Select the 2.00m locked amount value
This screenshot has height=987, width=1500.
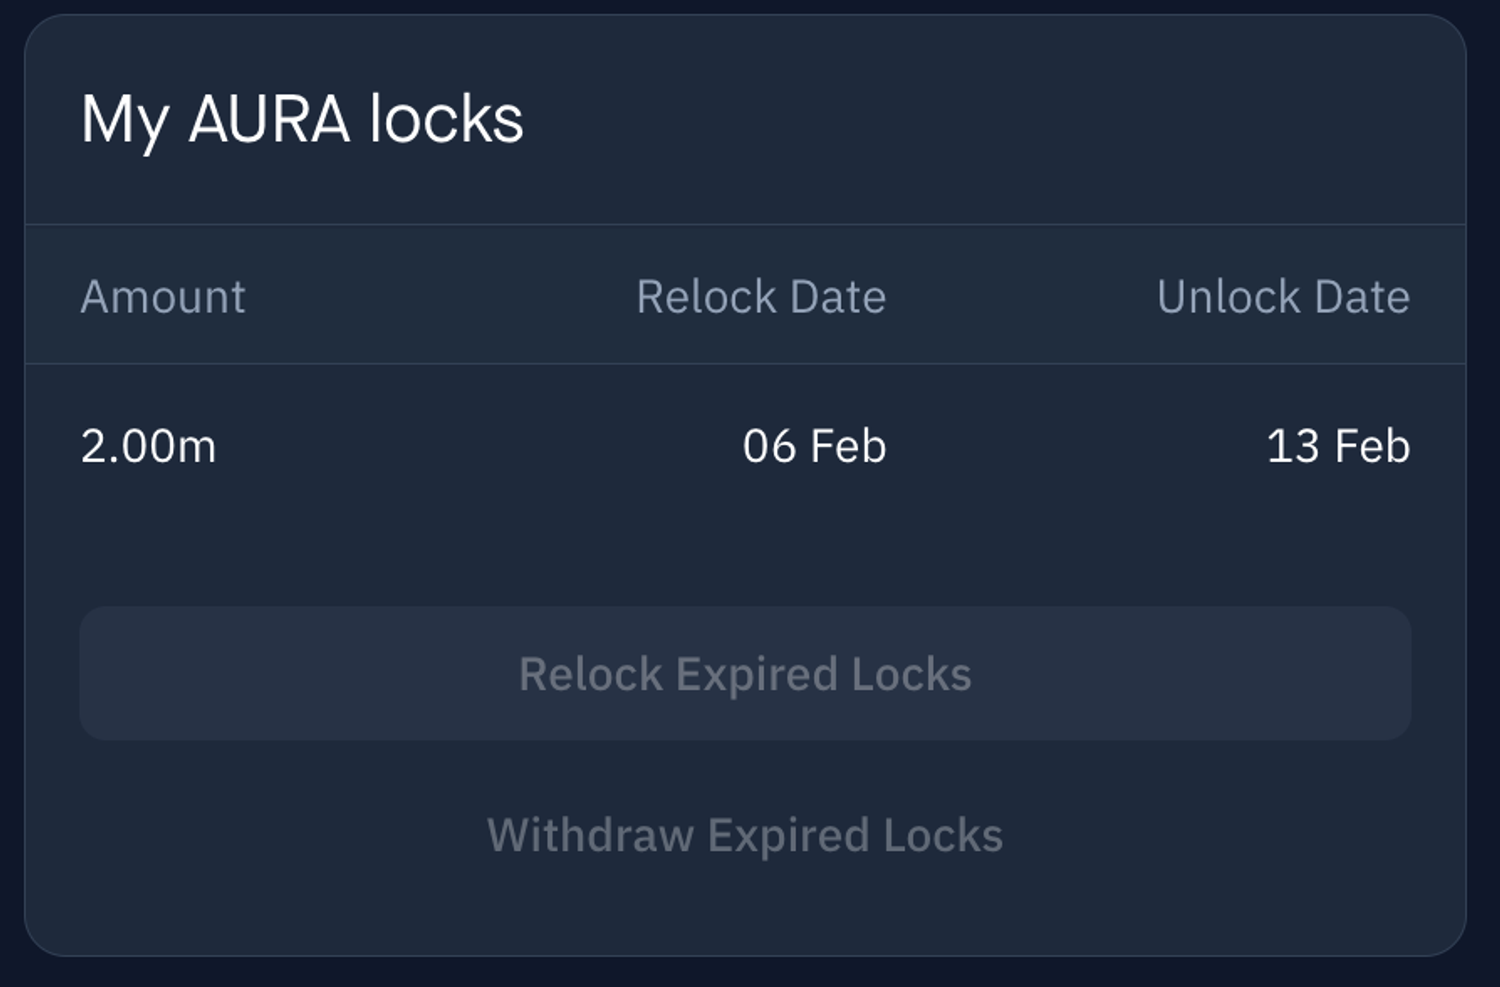point(148,446)
